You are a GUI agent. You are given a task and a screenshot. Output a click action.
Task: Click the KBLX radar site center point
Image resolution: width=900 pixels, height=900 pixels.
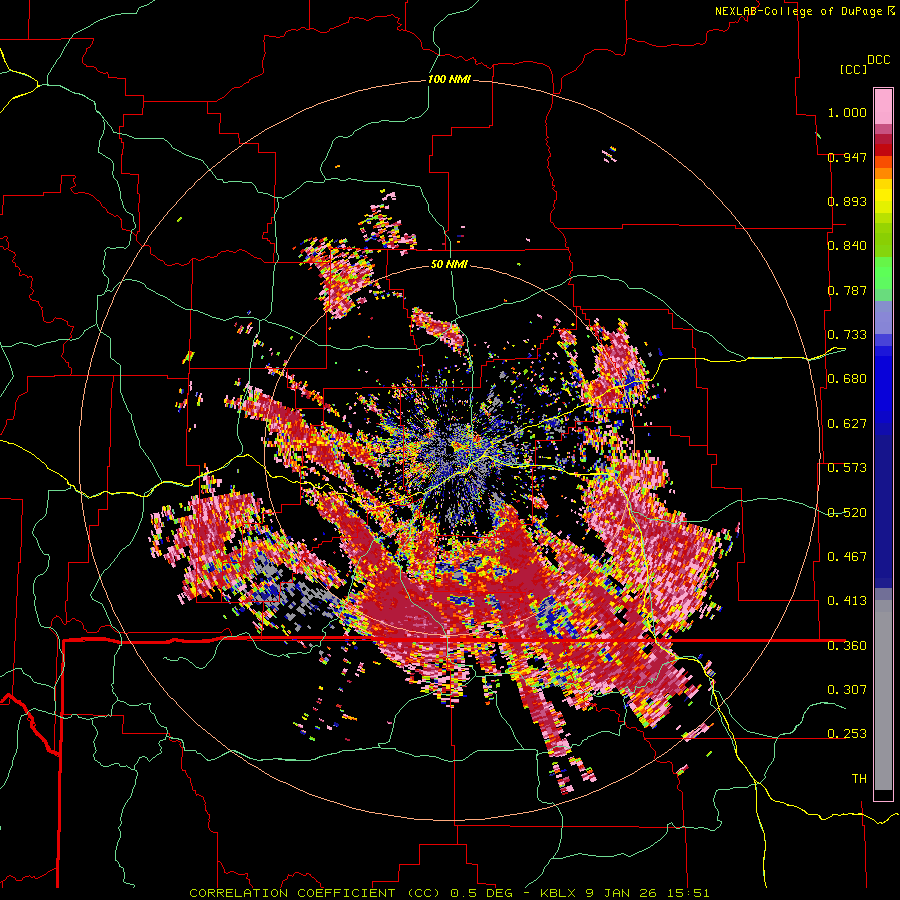pos(451,451)
